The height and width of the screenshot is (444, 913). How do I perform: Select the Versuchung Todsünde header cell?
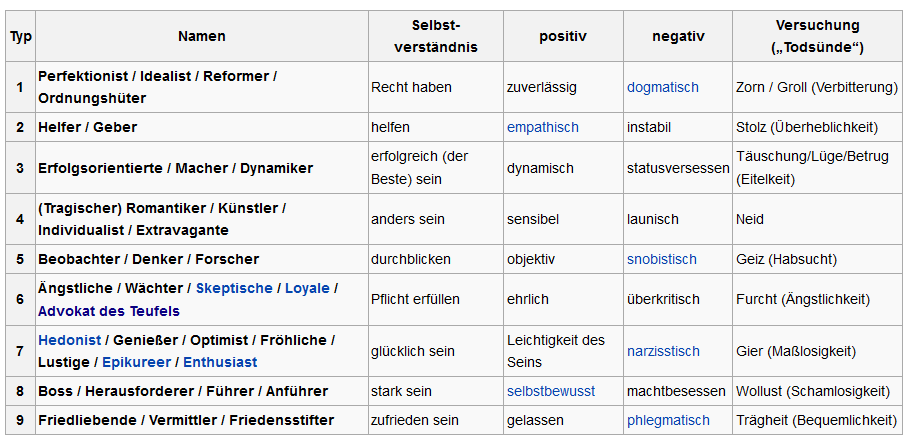pos(818,36)
